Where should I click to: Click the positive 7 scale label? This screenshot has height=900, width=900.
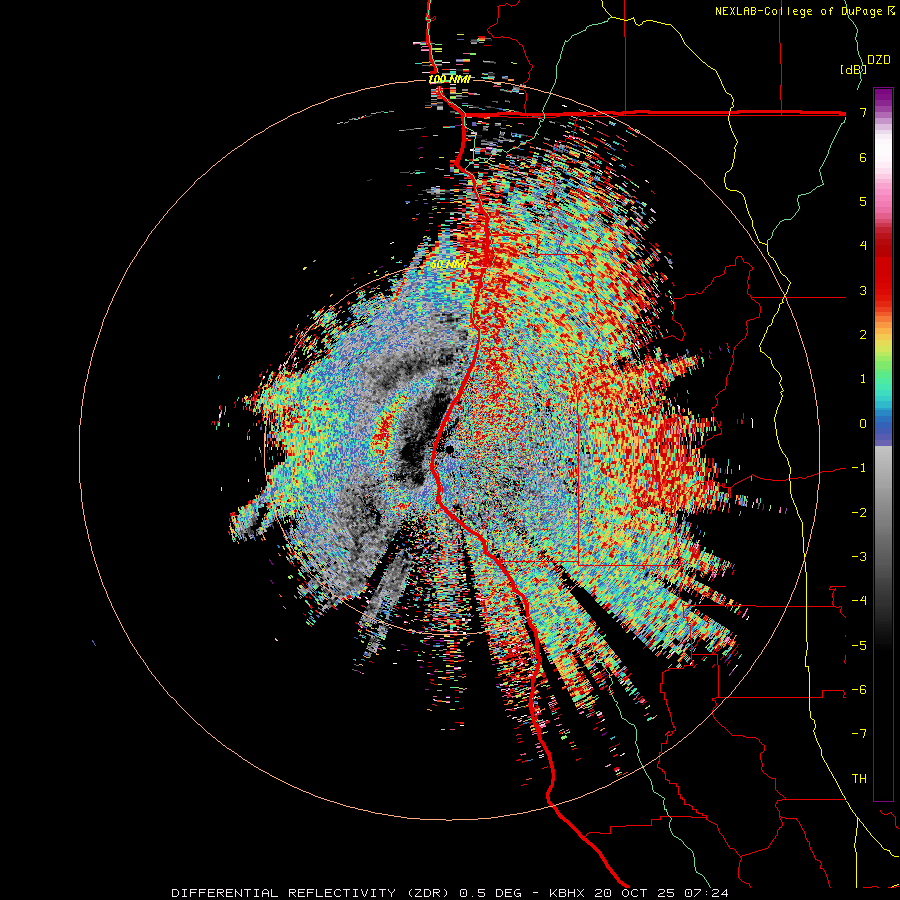pyautogui.click(x=863, y=112)
